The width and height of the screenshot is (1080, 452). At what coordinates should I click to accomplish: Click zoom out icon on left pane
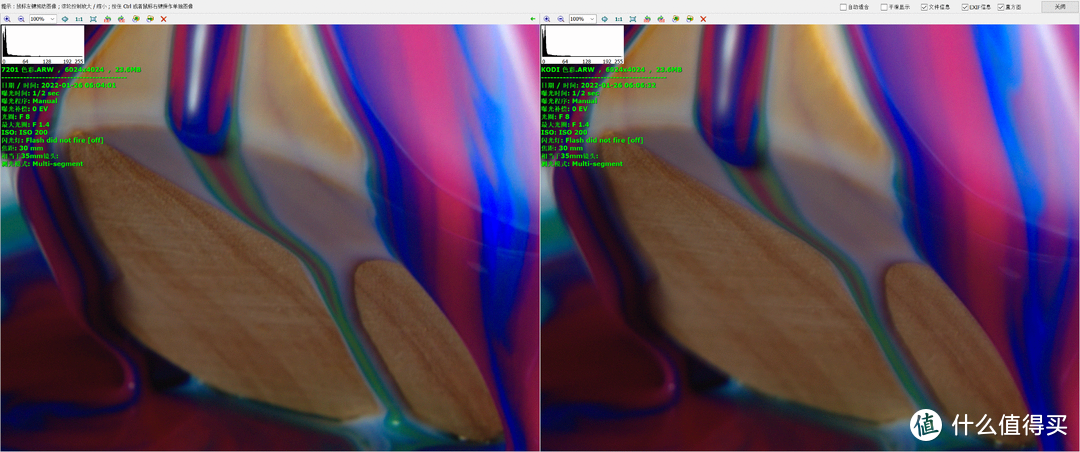coord(20,19)
